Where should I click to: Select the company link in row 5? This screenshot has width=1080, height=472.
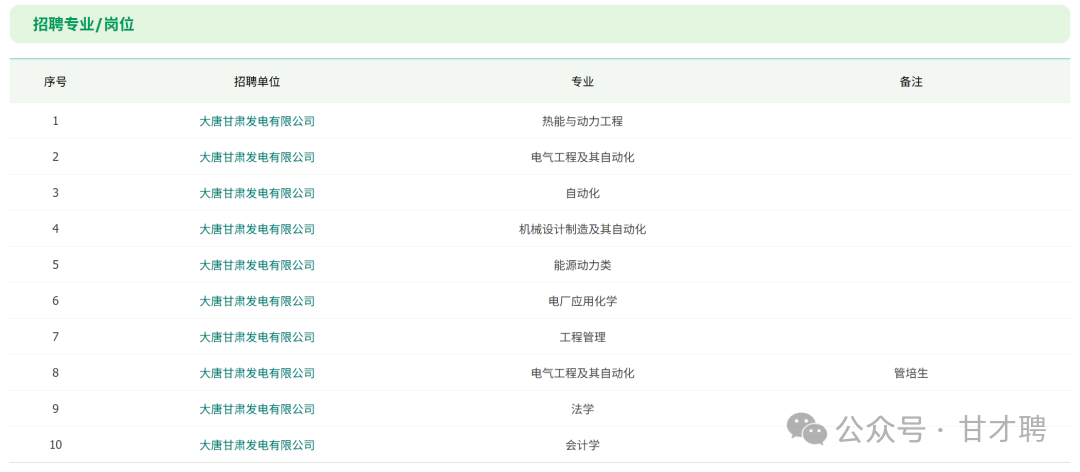257,265
